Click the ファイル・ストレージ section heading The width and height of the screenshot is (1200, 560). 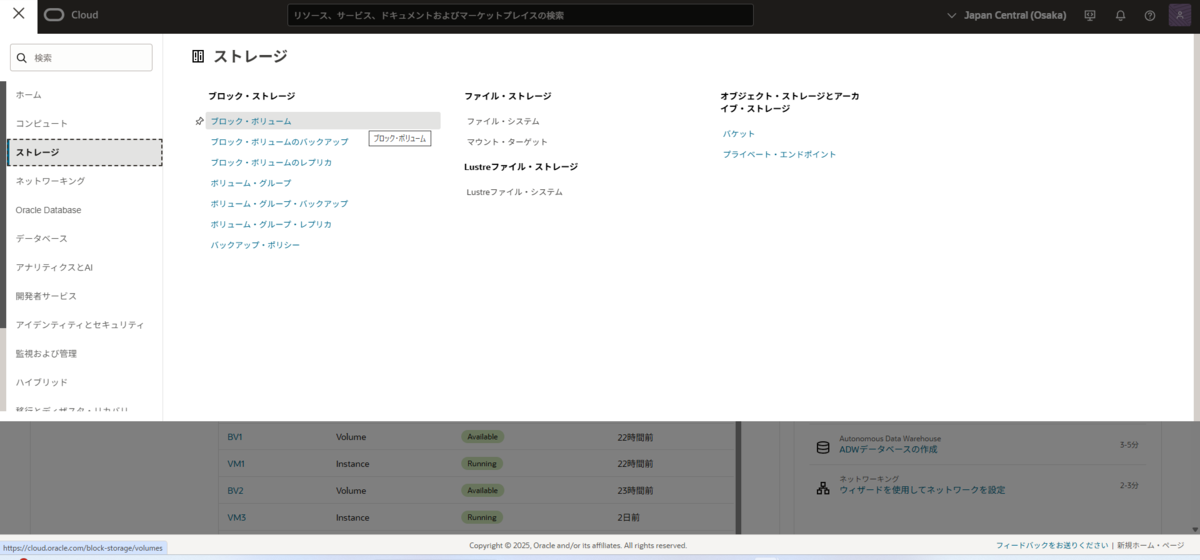[x=508, y=96]
